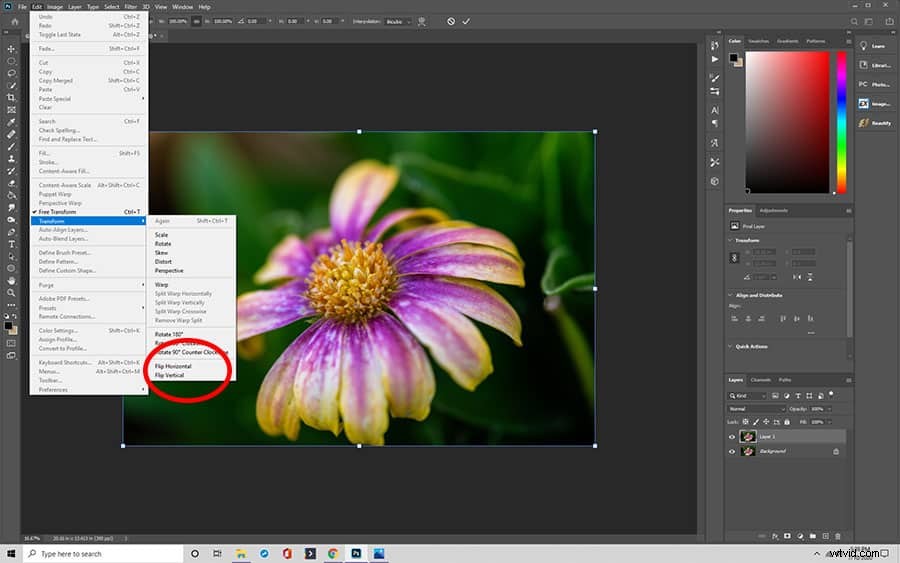900x563 pixels.
Task: Select the Move tool in the toolbar
Action: tap(11, 49)
